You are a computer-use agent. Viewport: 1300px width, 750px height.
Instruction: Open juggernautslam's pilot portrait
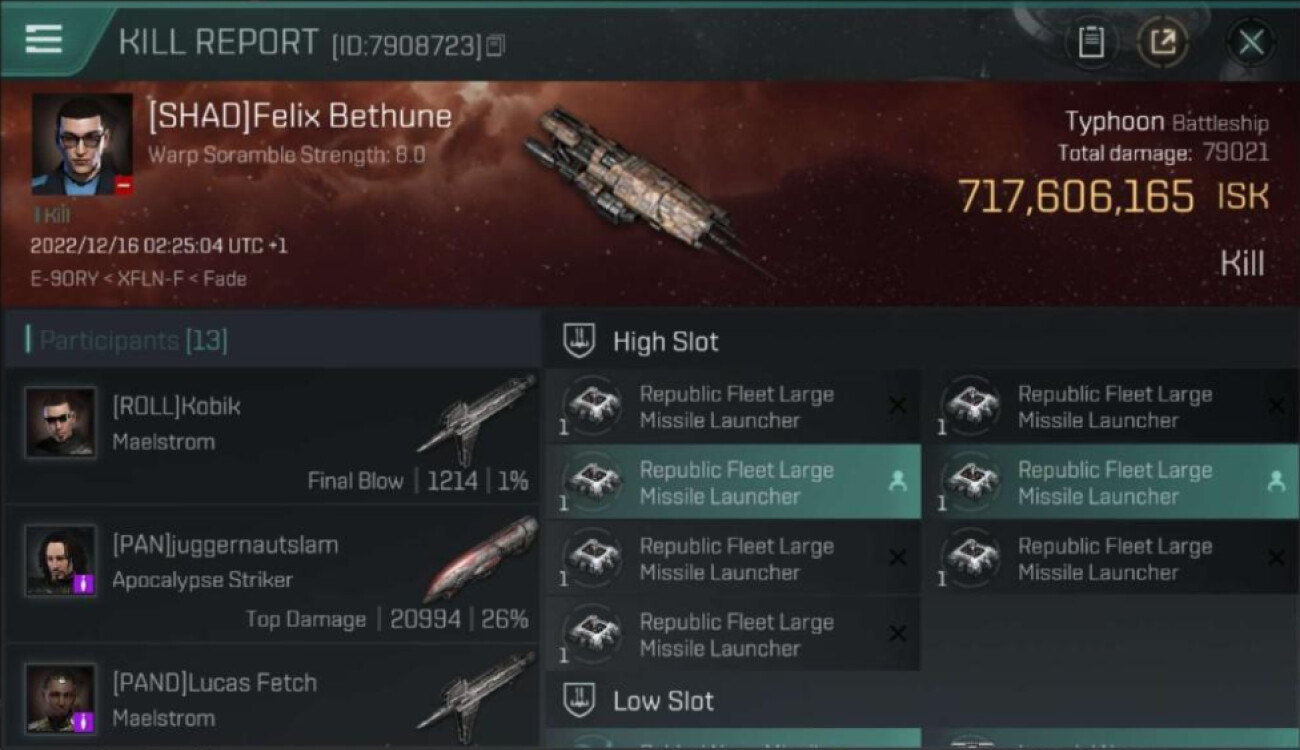61,560
